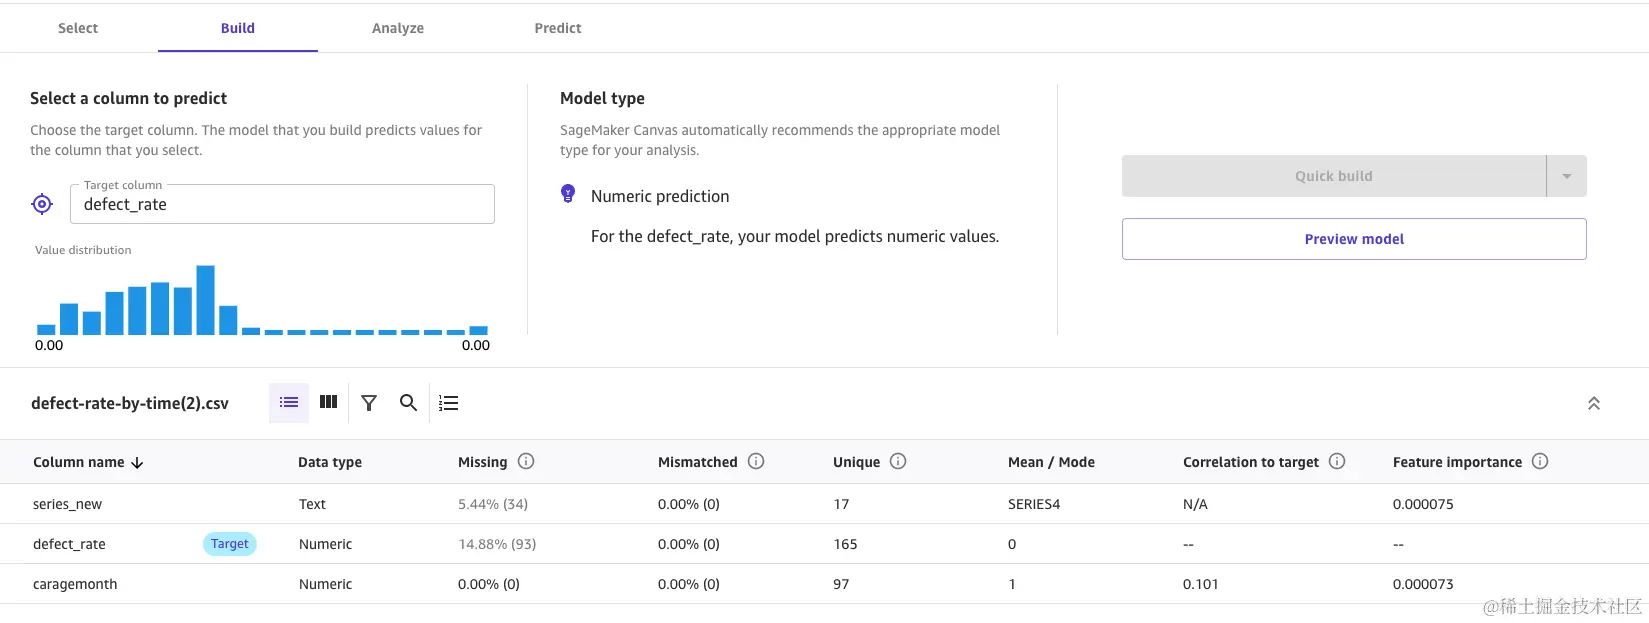Screen dimensions: 1649x623
Task: Open the numbered list icon in toolbar
Action: [449, 402]
